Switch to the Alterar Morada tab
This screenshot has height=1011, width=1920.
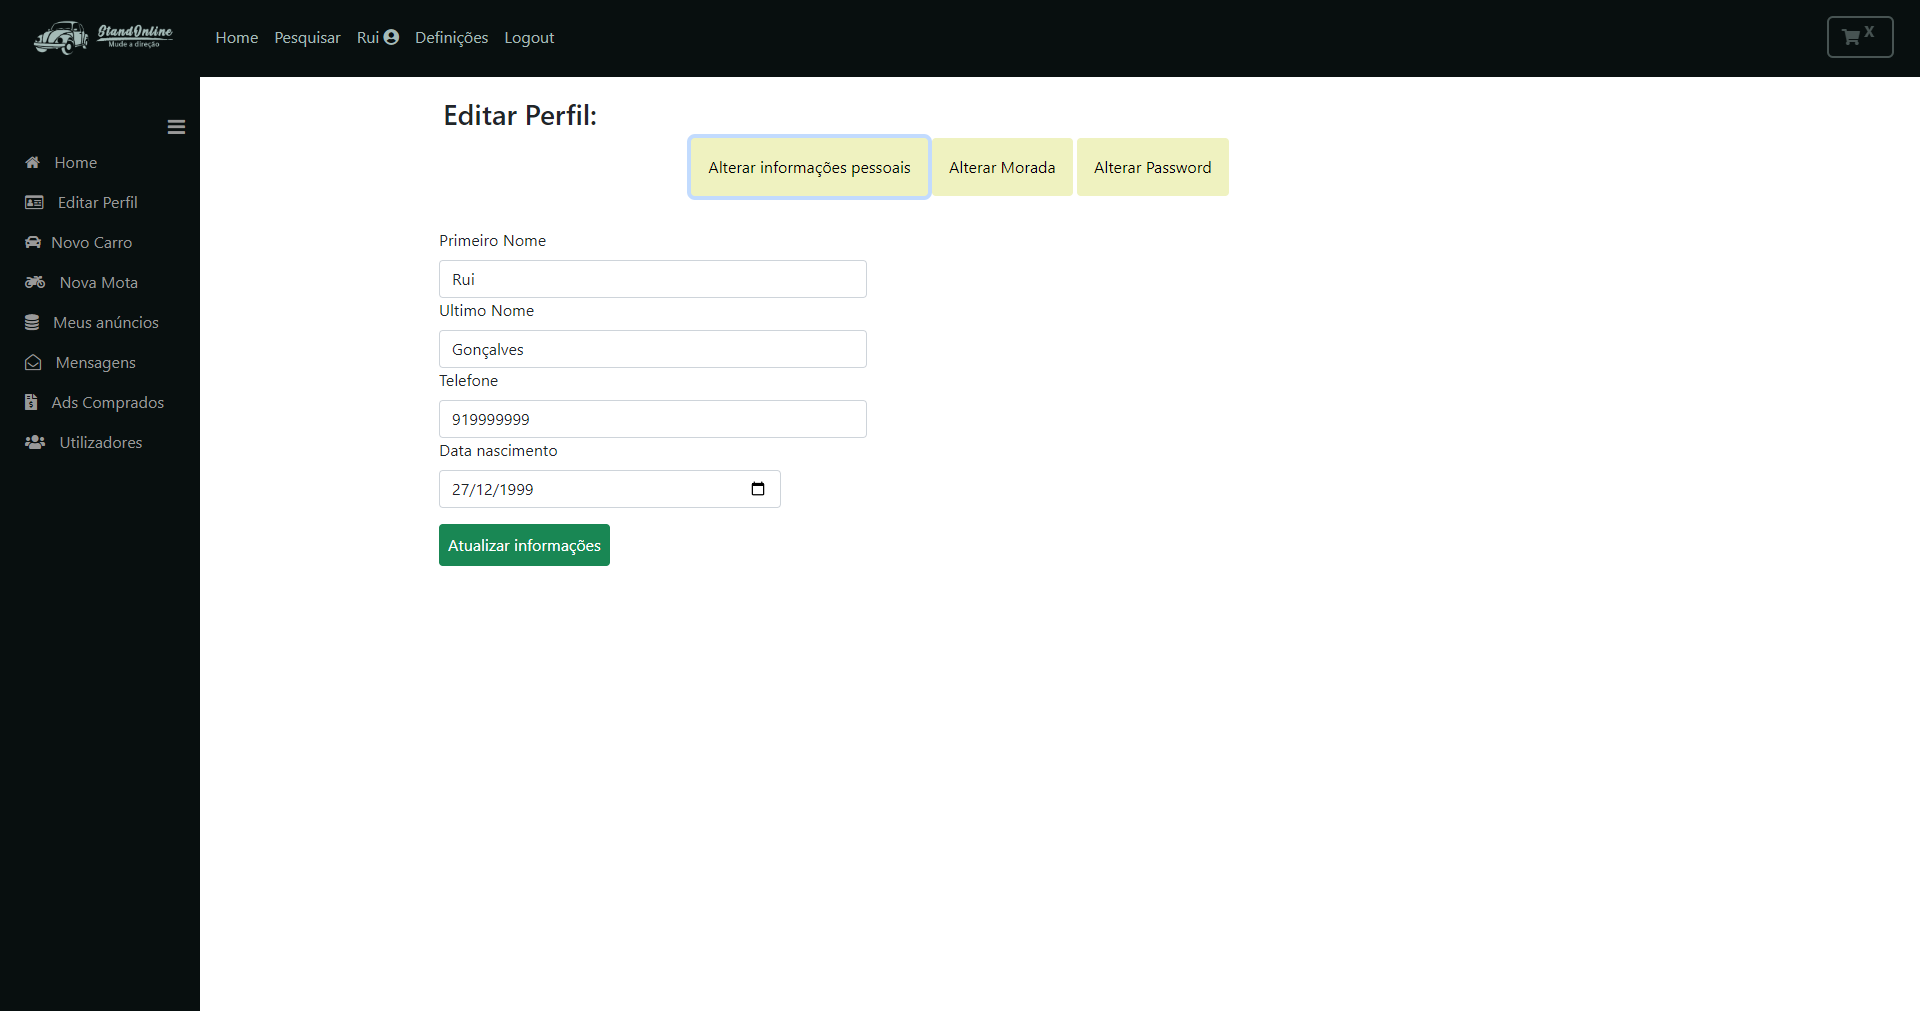click(x=1001, y=167)
